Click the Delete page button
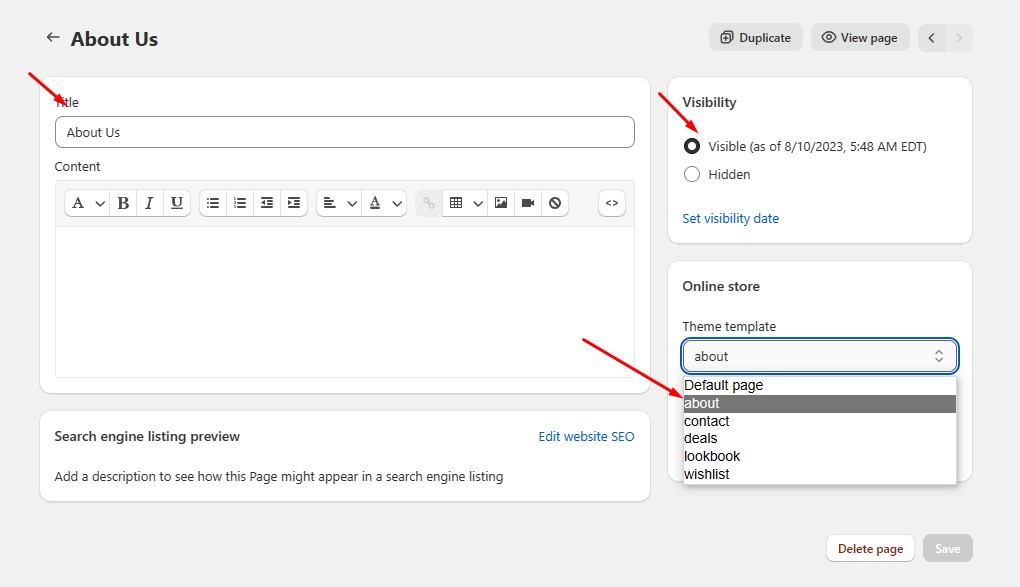Viewport: 1020px width, 587px height. pyautogui.click(x=870, y=548)
